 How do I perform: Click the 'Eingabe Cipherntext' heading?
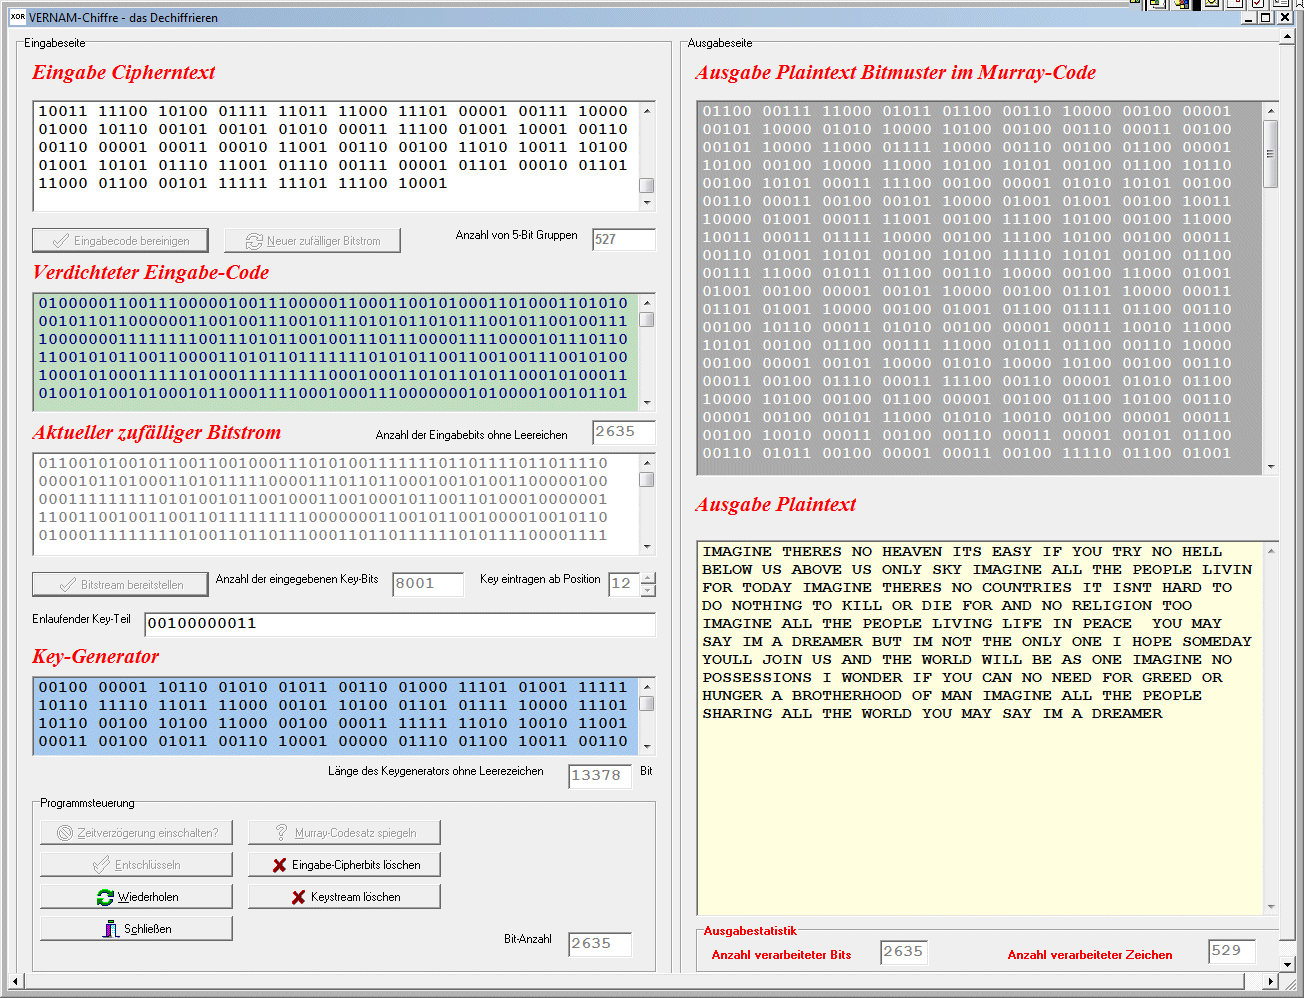123,72
